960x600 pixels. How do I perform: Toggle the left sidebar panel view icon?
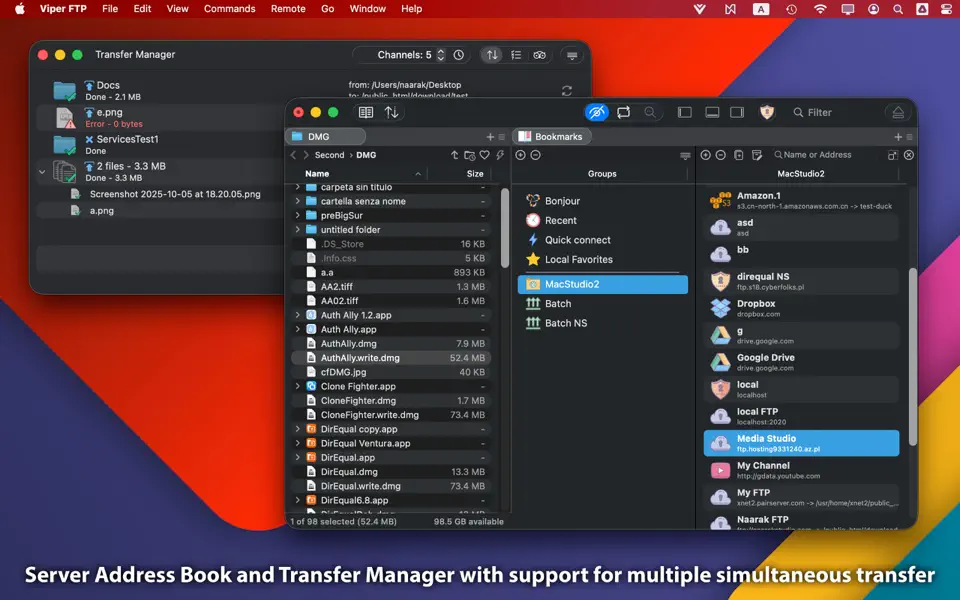[x=686, y=112]
